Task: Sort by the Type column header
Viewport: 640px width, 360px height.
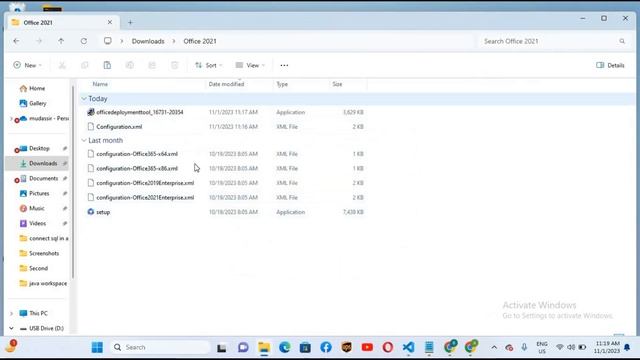Action: [282, 84]
